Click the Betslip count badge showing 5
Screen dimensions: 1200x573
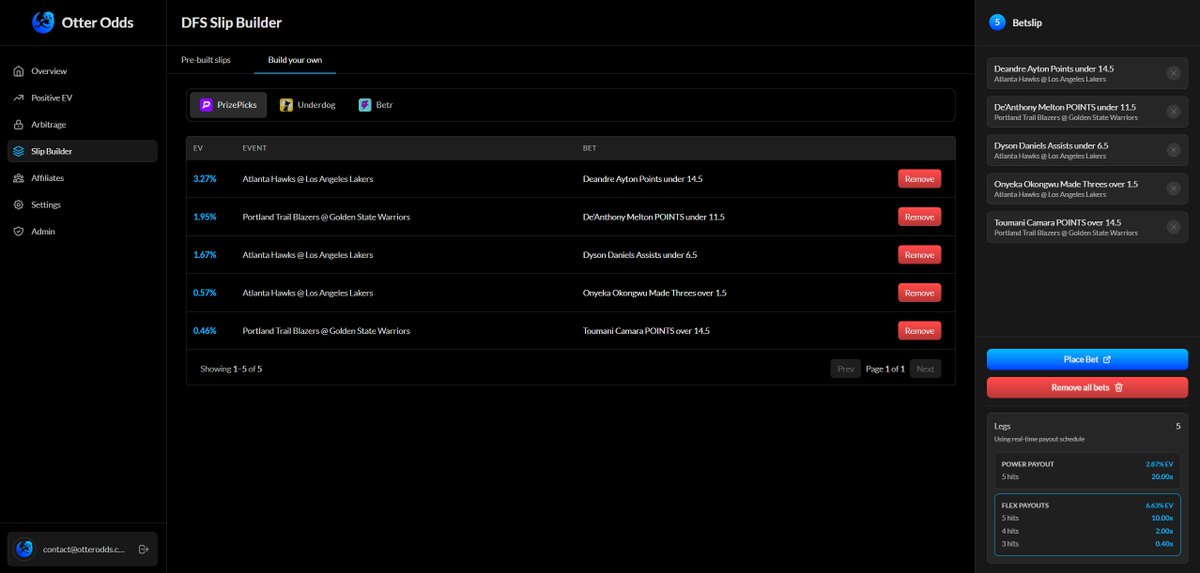pyautogui.click(x=996, y=22)
